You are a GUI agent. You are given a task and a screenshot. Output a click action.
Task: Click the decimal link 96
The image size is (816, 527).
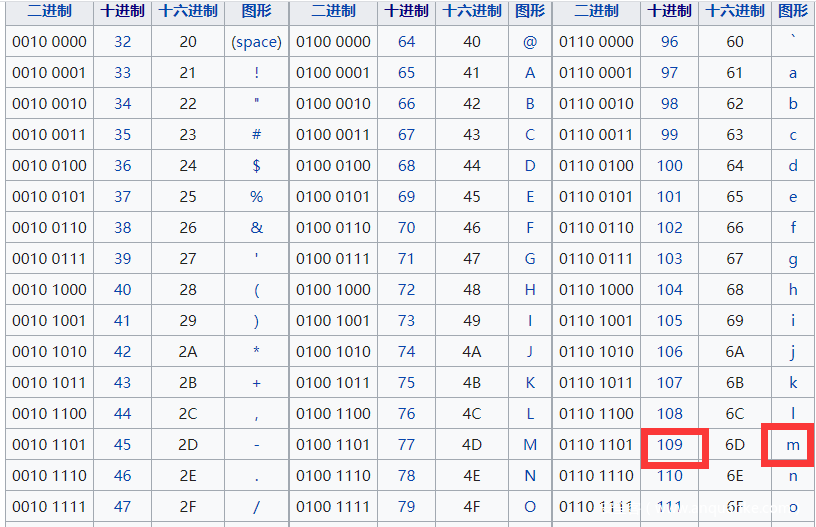point(670,42)
